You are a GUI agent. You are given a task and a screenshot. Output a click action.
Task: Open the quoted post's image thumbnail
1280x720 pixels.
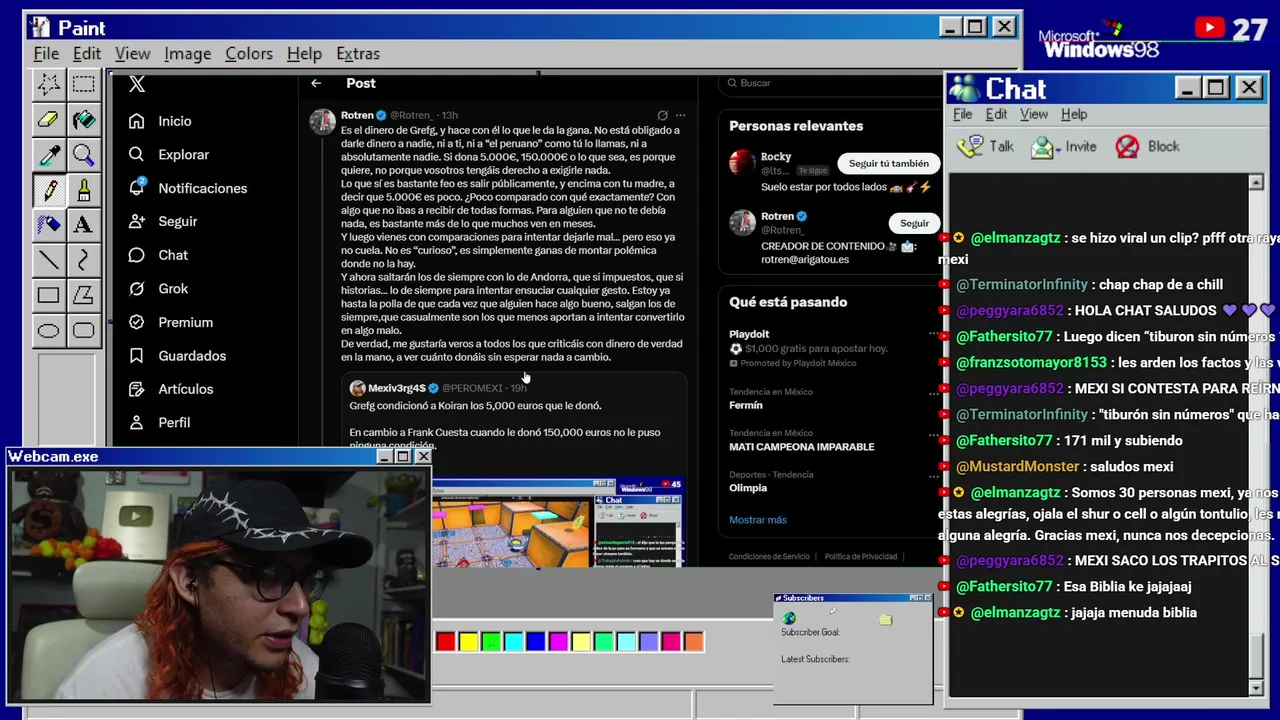[x=558, y=523]
